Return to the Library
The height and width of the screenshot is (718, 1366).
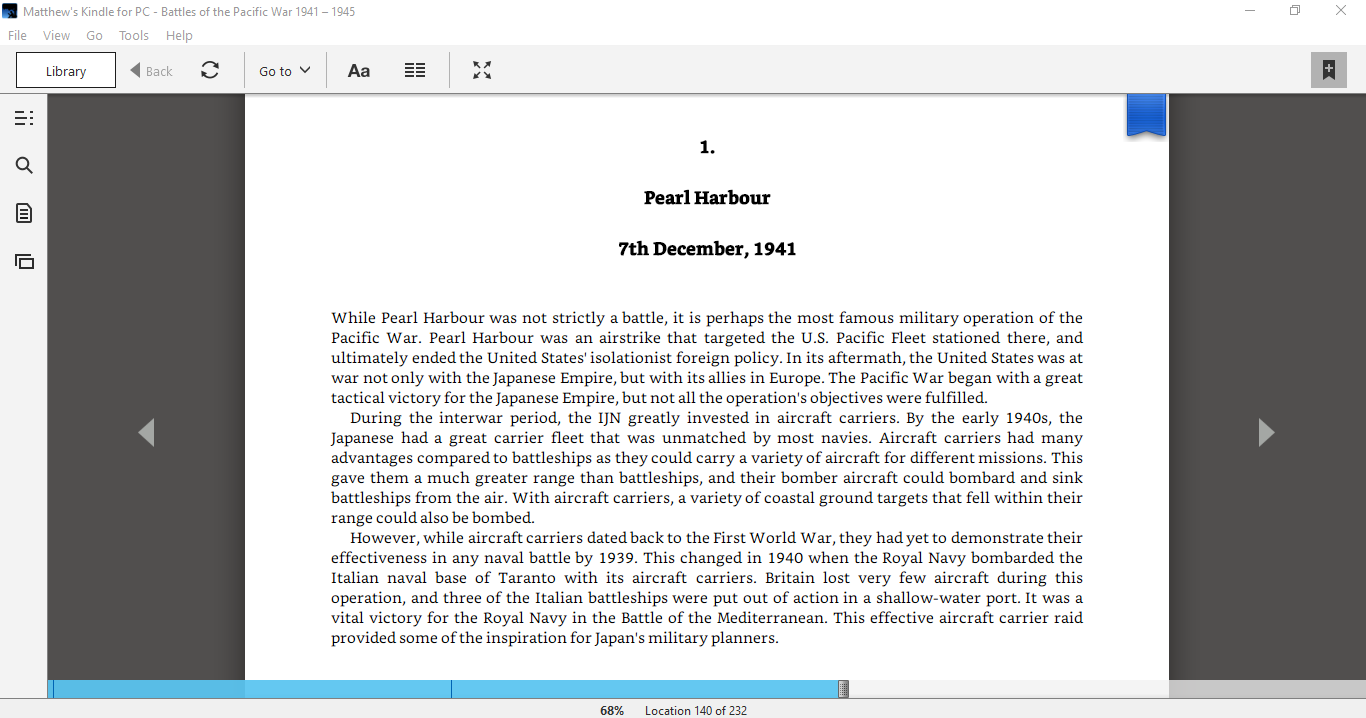[x=65, y=70]
